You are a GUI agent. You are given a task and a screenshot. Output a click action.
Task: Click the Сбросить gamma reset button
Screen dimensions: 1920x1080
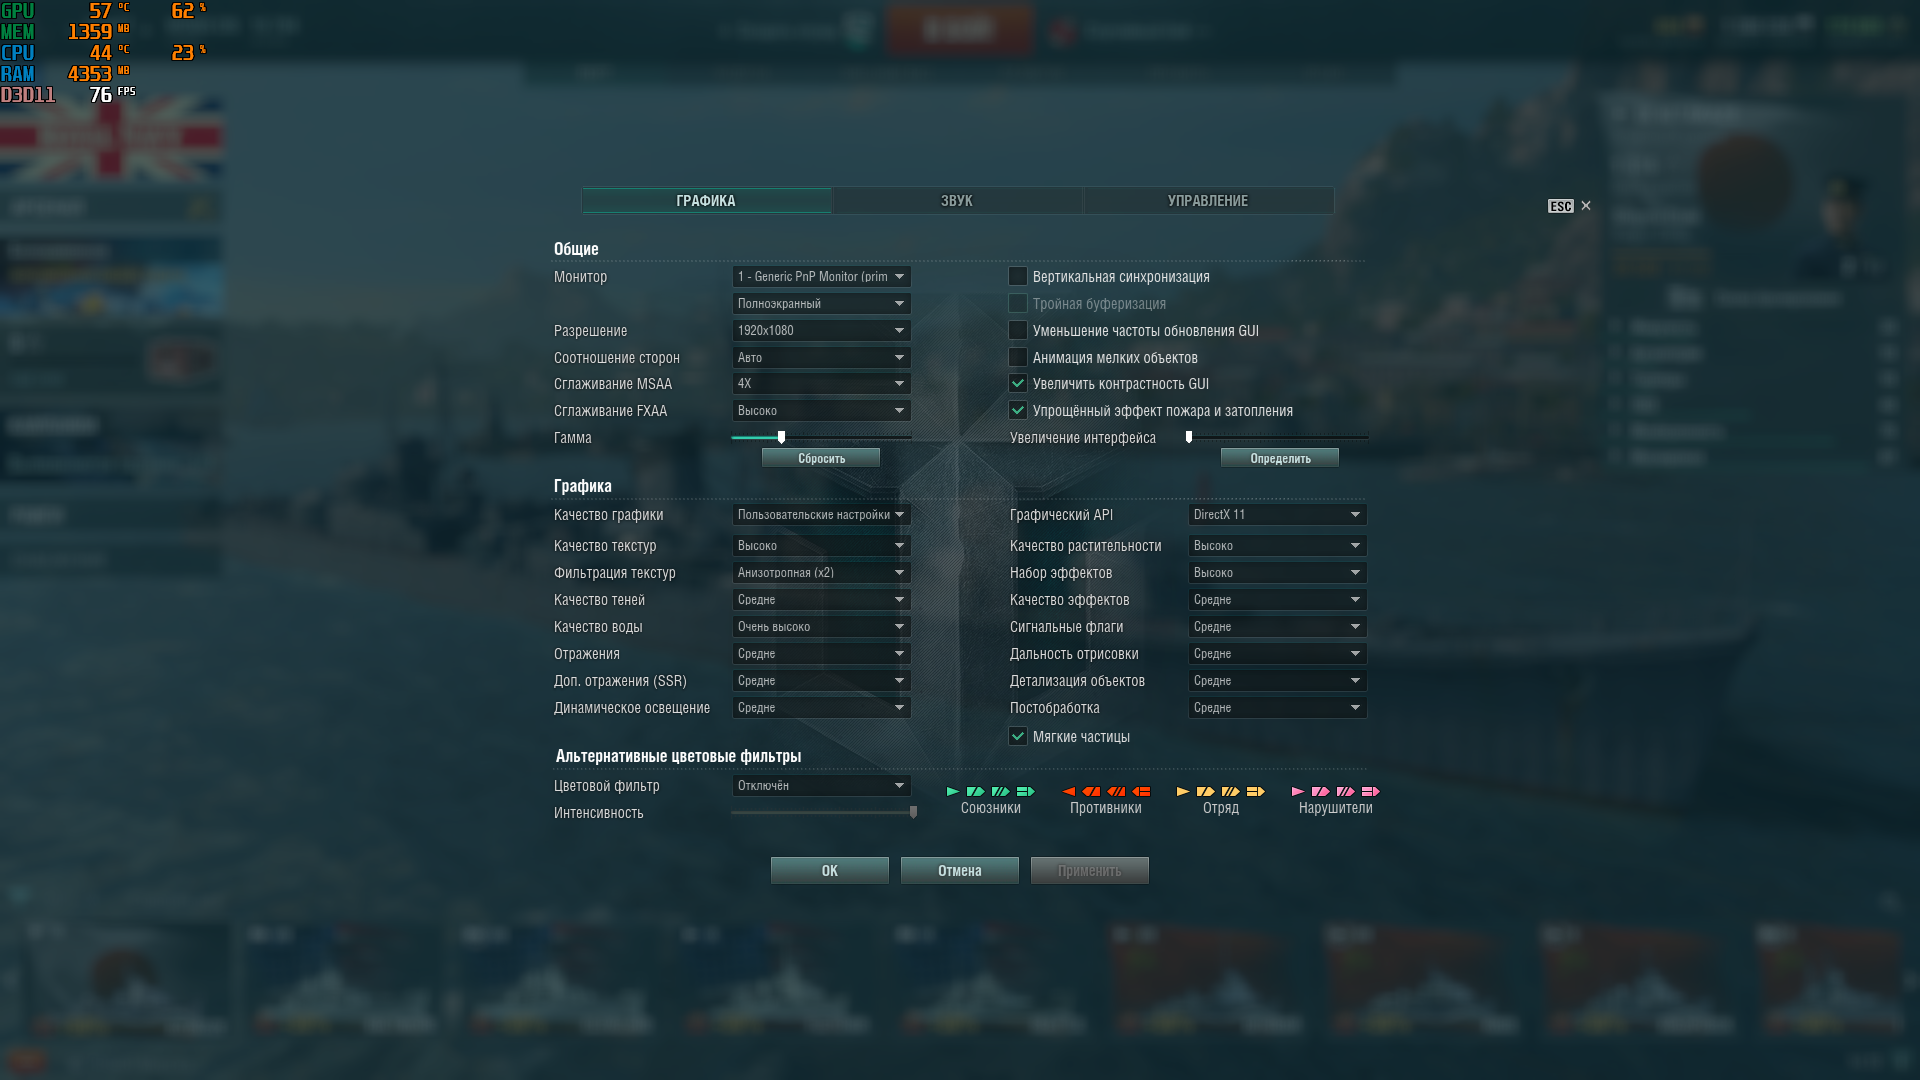click(821, 458)
